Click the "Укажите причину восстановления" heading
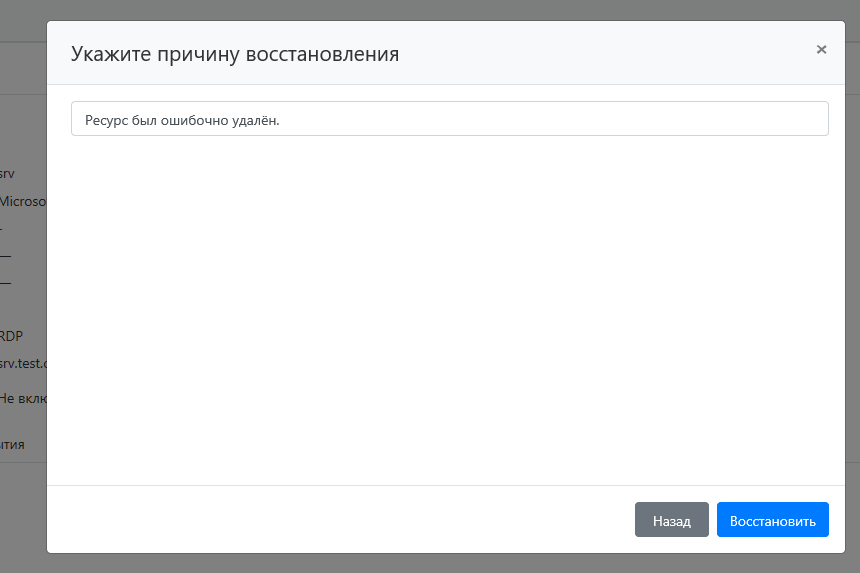860x573 pixels. [x=235, y=54]
